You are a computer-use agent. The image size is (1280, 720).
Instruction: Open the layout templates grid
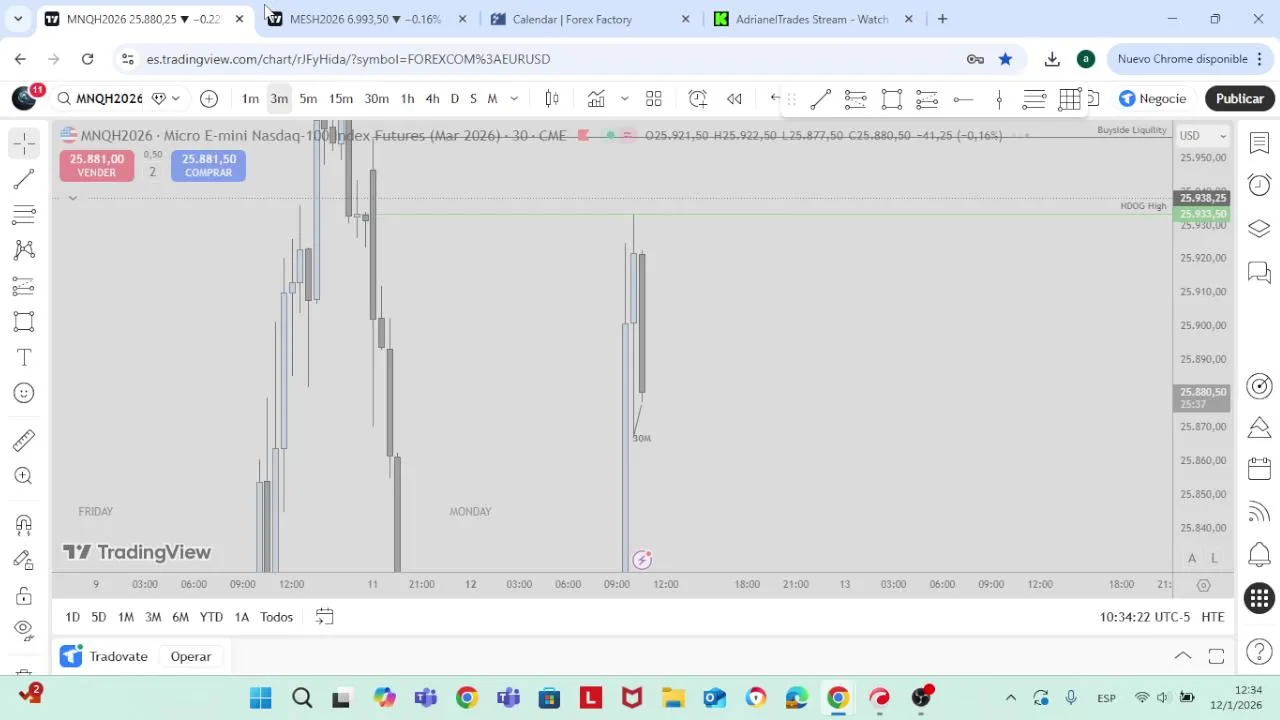tap(654, 98)
